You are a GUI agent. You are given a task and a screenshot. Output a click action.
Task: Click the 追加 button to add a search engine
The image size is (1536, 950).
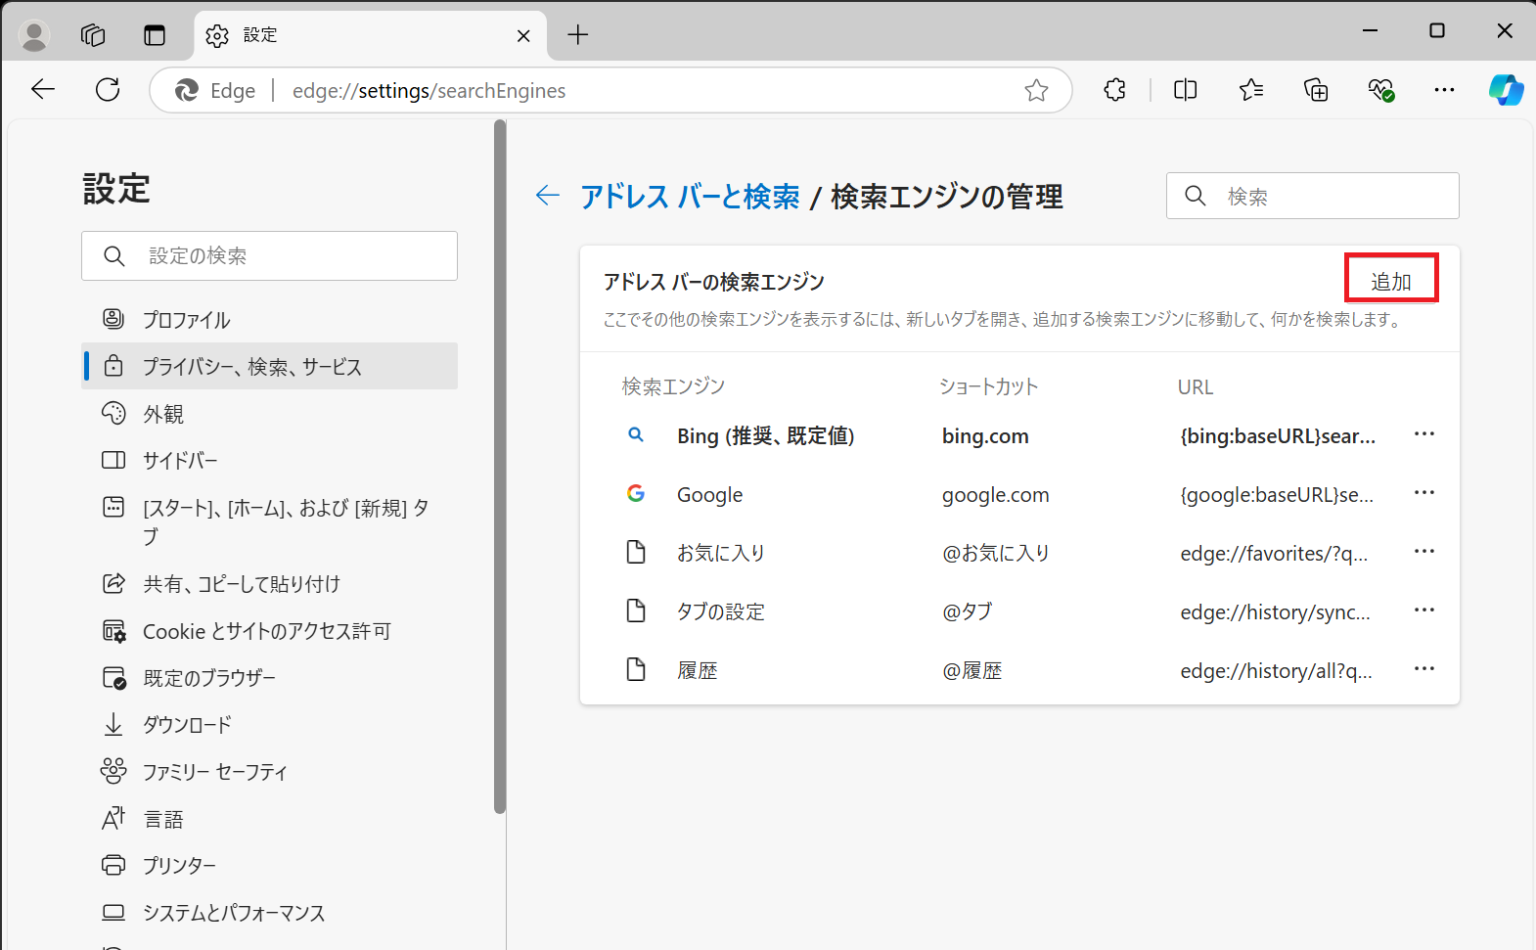pos(1391,279)
